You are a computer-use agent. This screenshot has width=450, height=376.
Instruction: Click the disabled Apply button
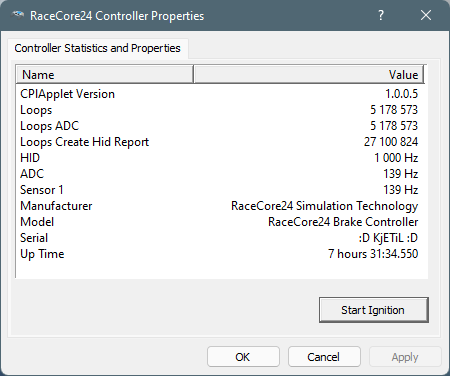[405, 357]
